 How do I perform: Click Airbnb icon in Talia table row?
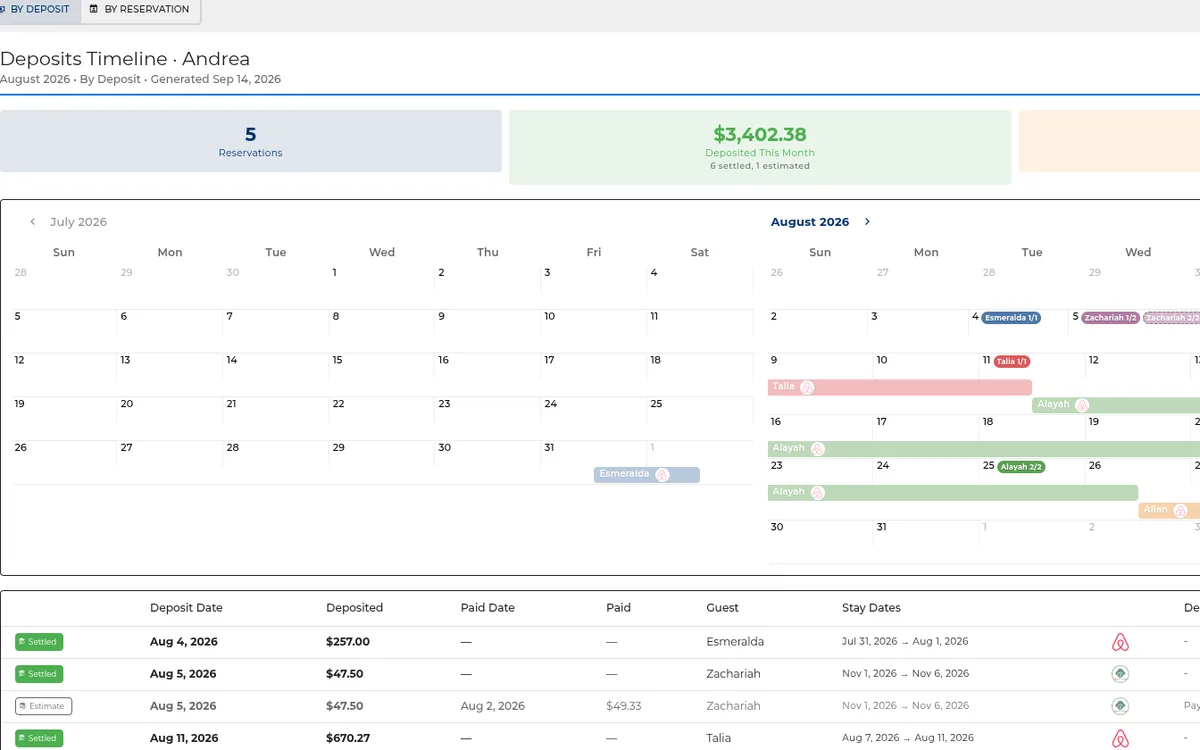[x=1121, y=739]
